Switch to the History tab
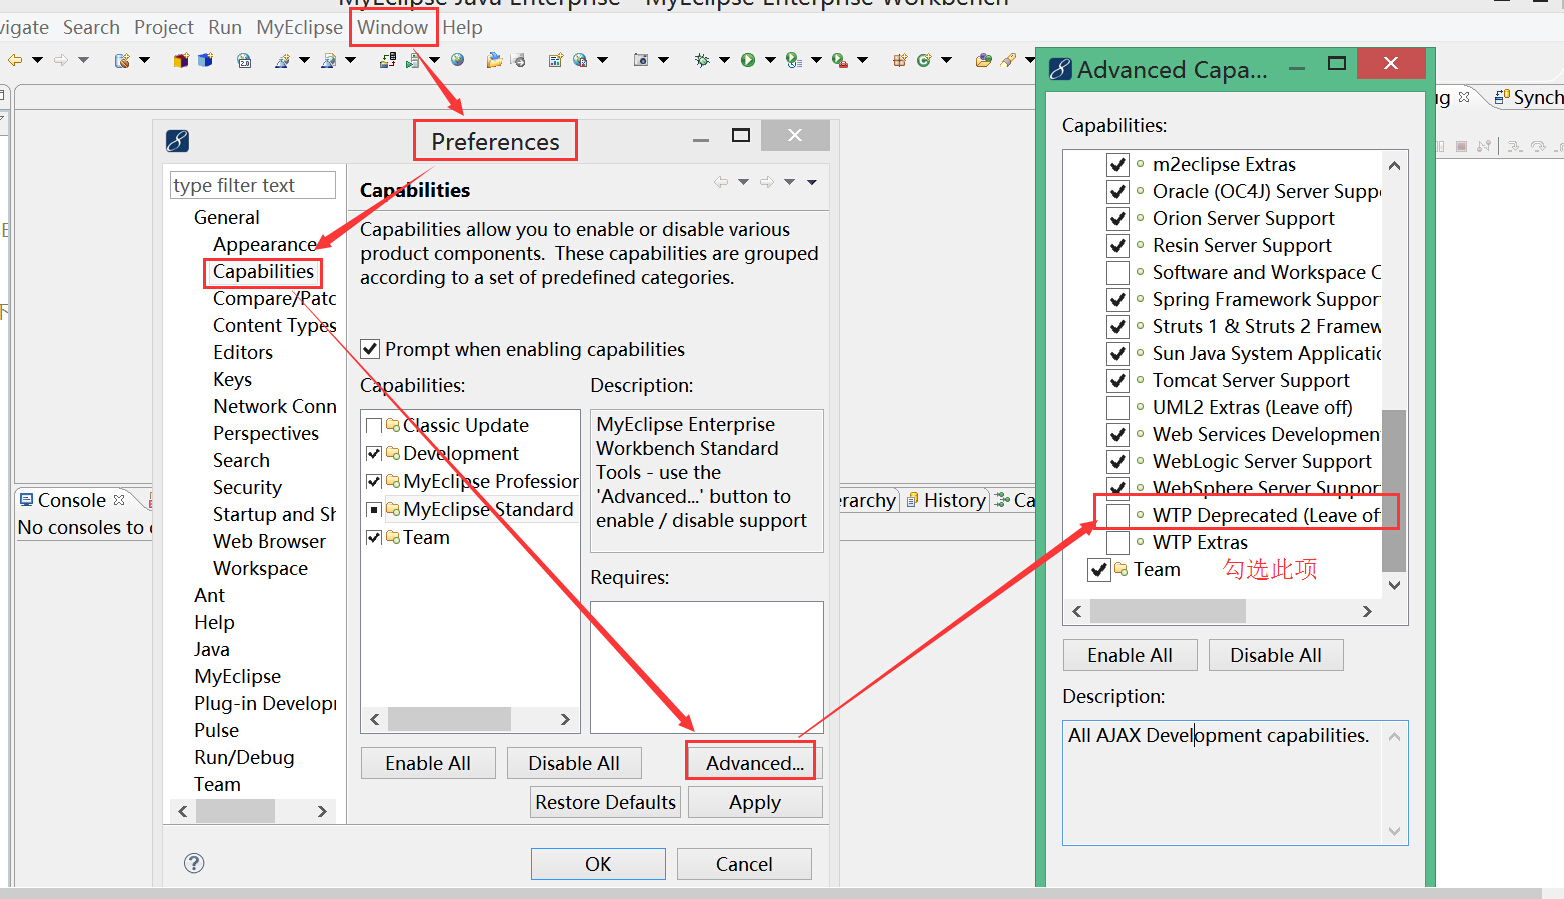1564x899 pixels. click(x=946, y=500)
